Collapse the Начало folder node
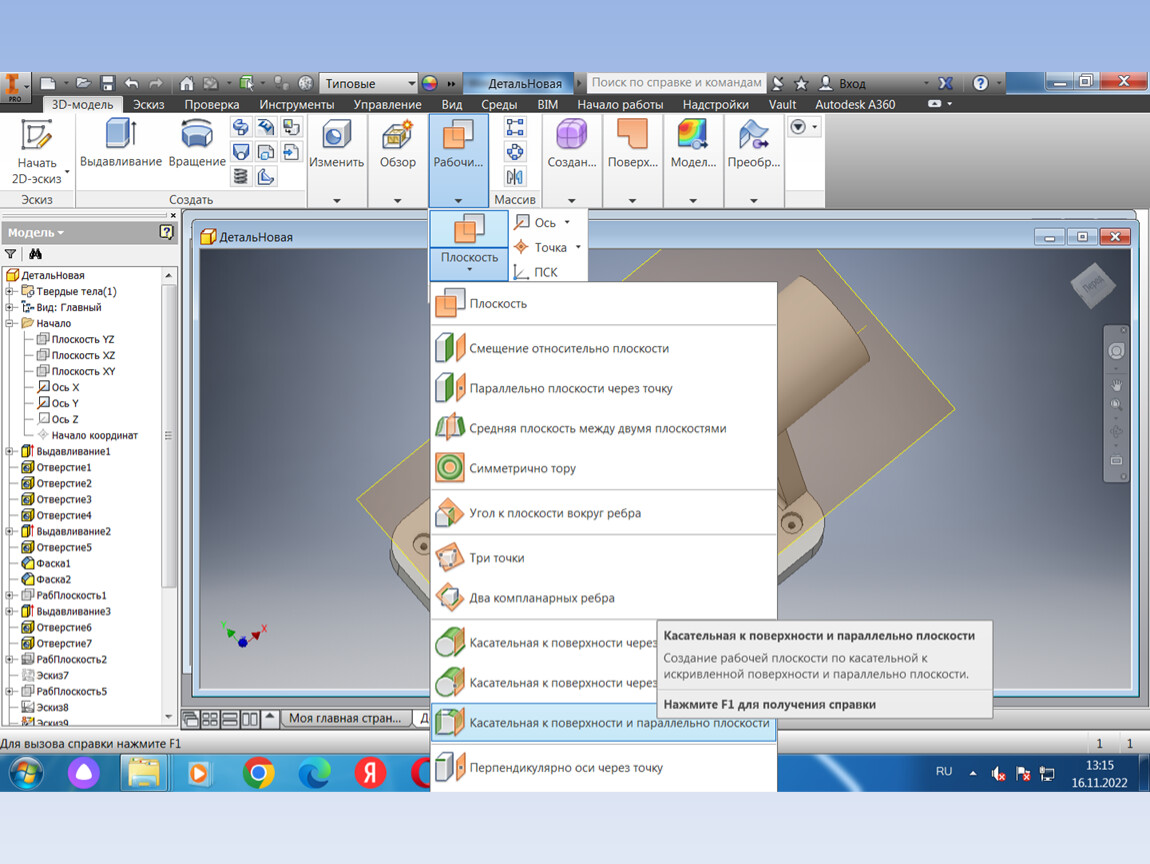This screenshot has height=864, width=1150. click(x=10, y=323)
